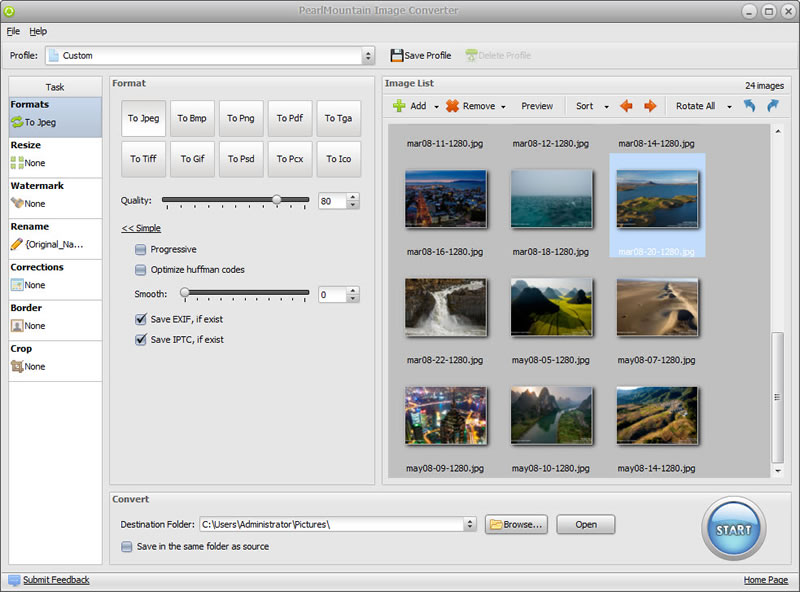The width and height of the screenshot is (800, 592).
Task: Increase the Quality value with up stepper
Action: tap(353, 197)
